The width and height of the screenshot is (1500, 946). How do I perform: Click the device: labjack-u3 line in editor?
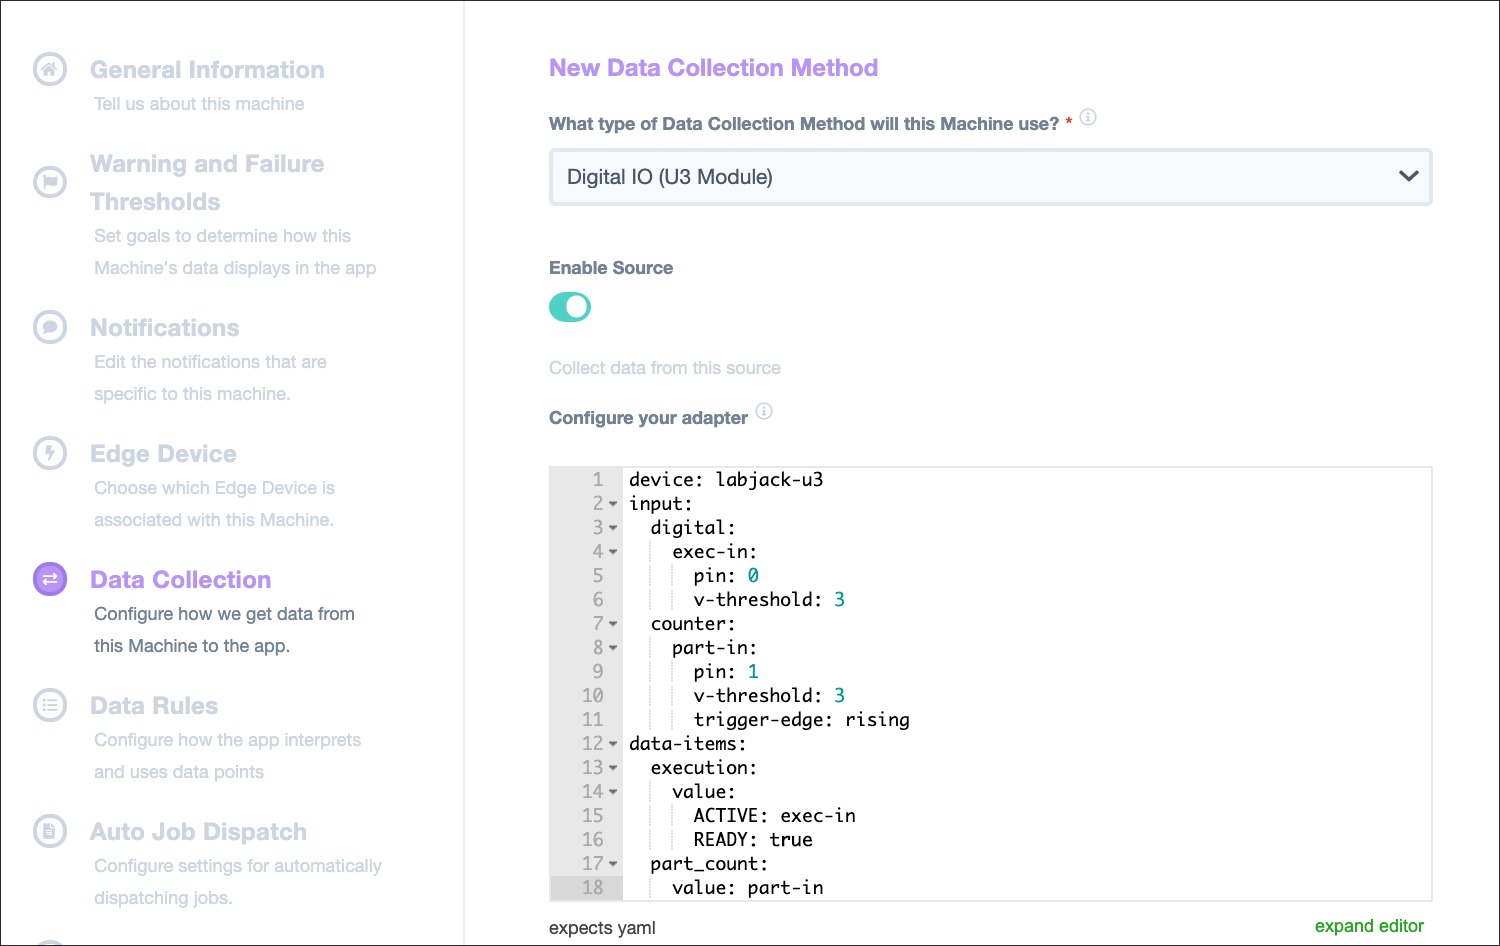(726, 479)
